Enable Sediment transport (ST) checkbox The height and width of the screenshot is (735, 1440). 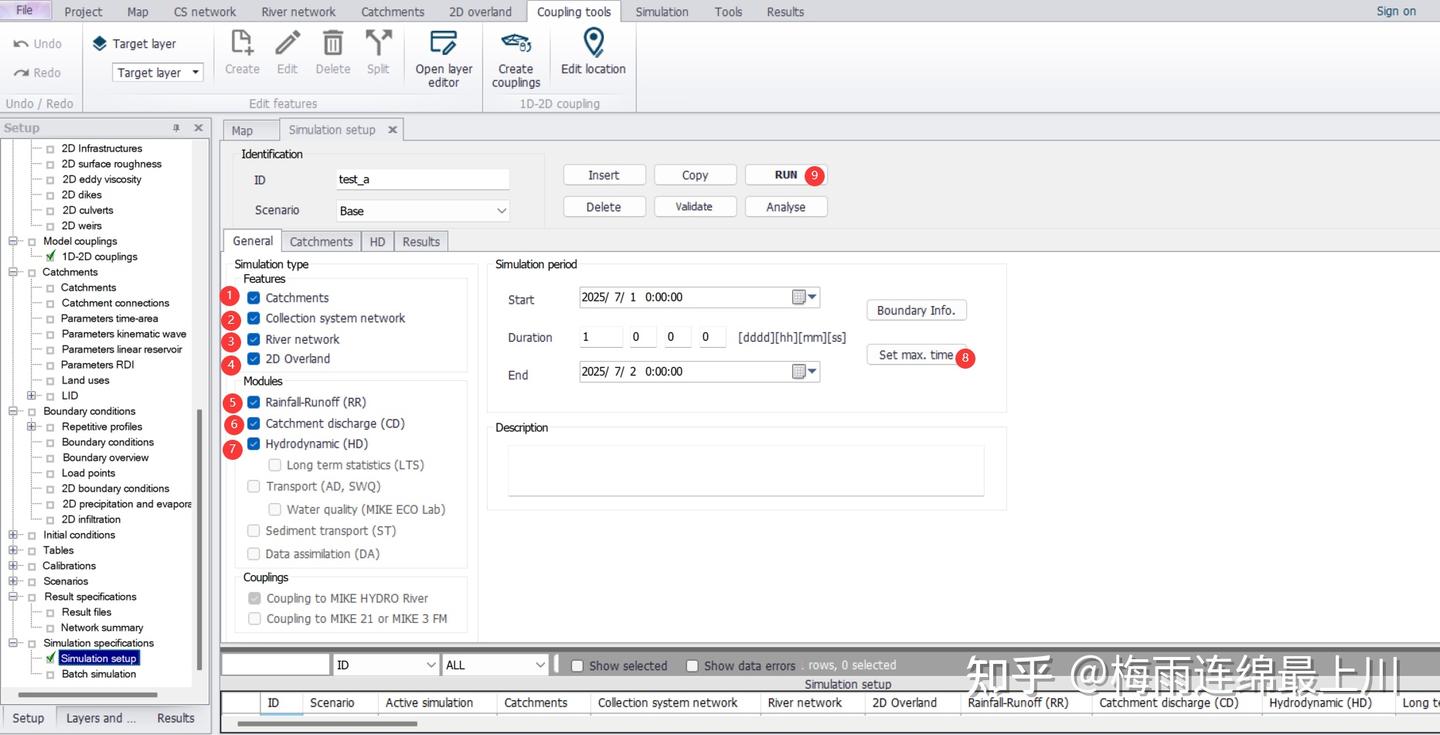point(254,531)
